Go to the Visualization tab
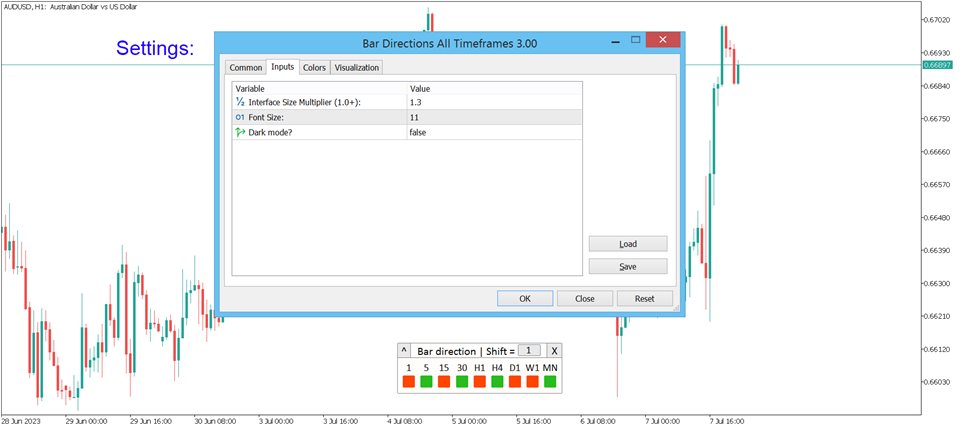 coord(357,68)
